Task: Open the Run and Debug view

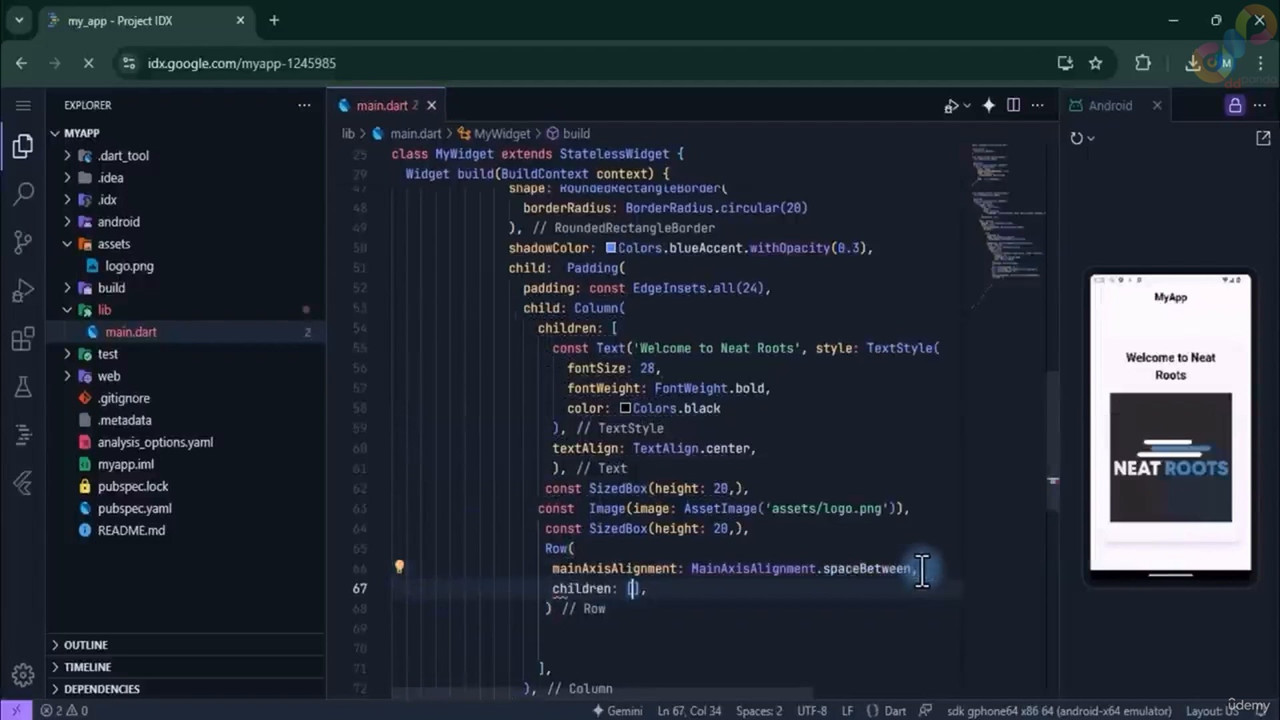Action: tap(23, 290)
